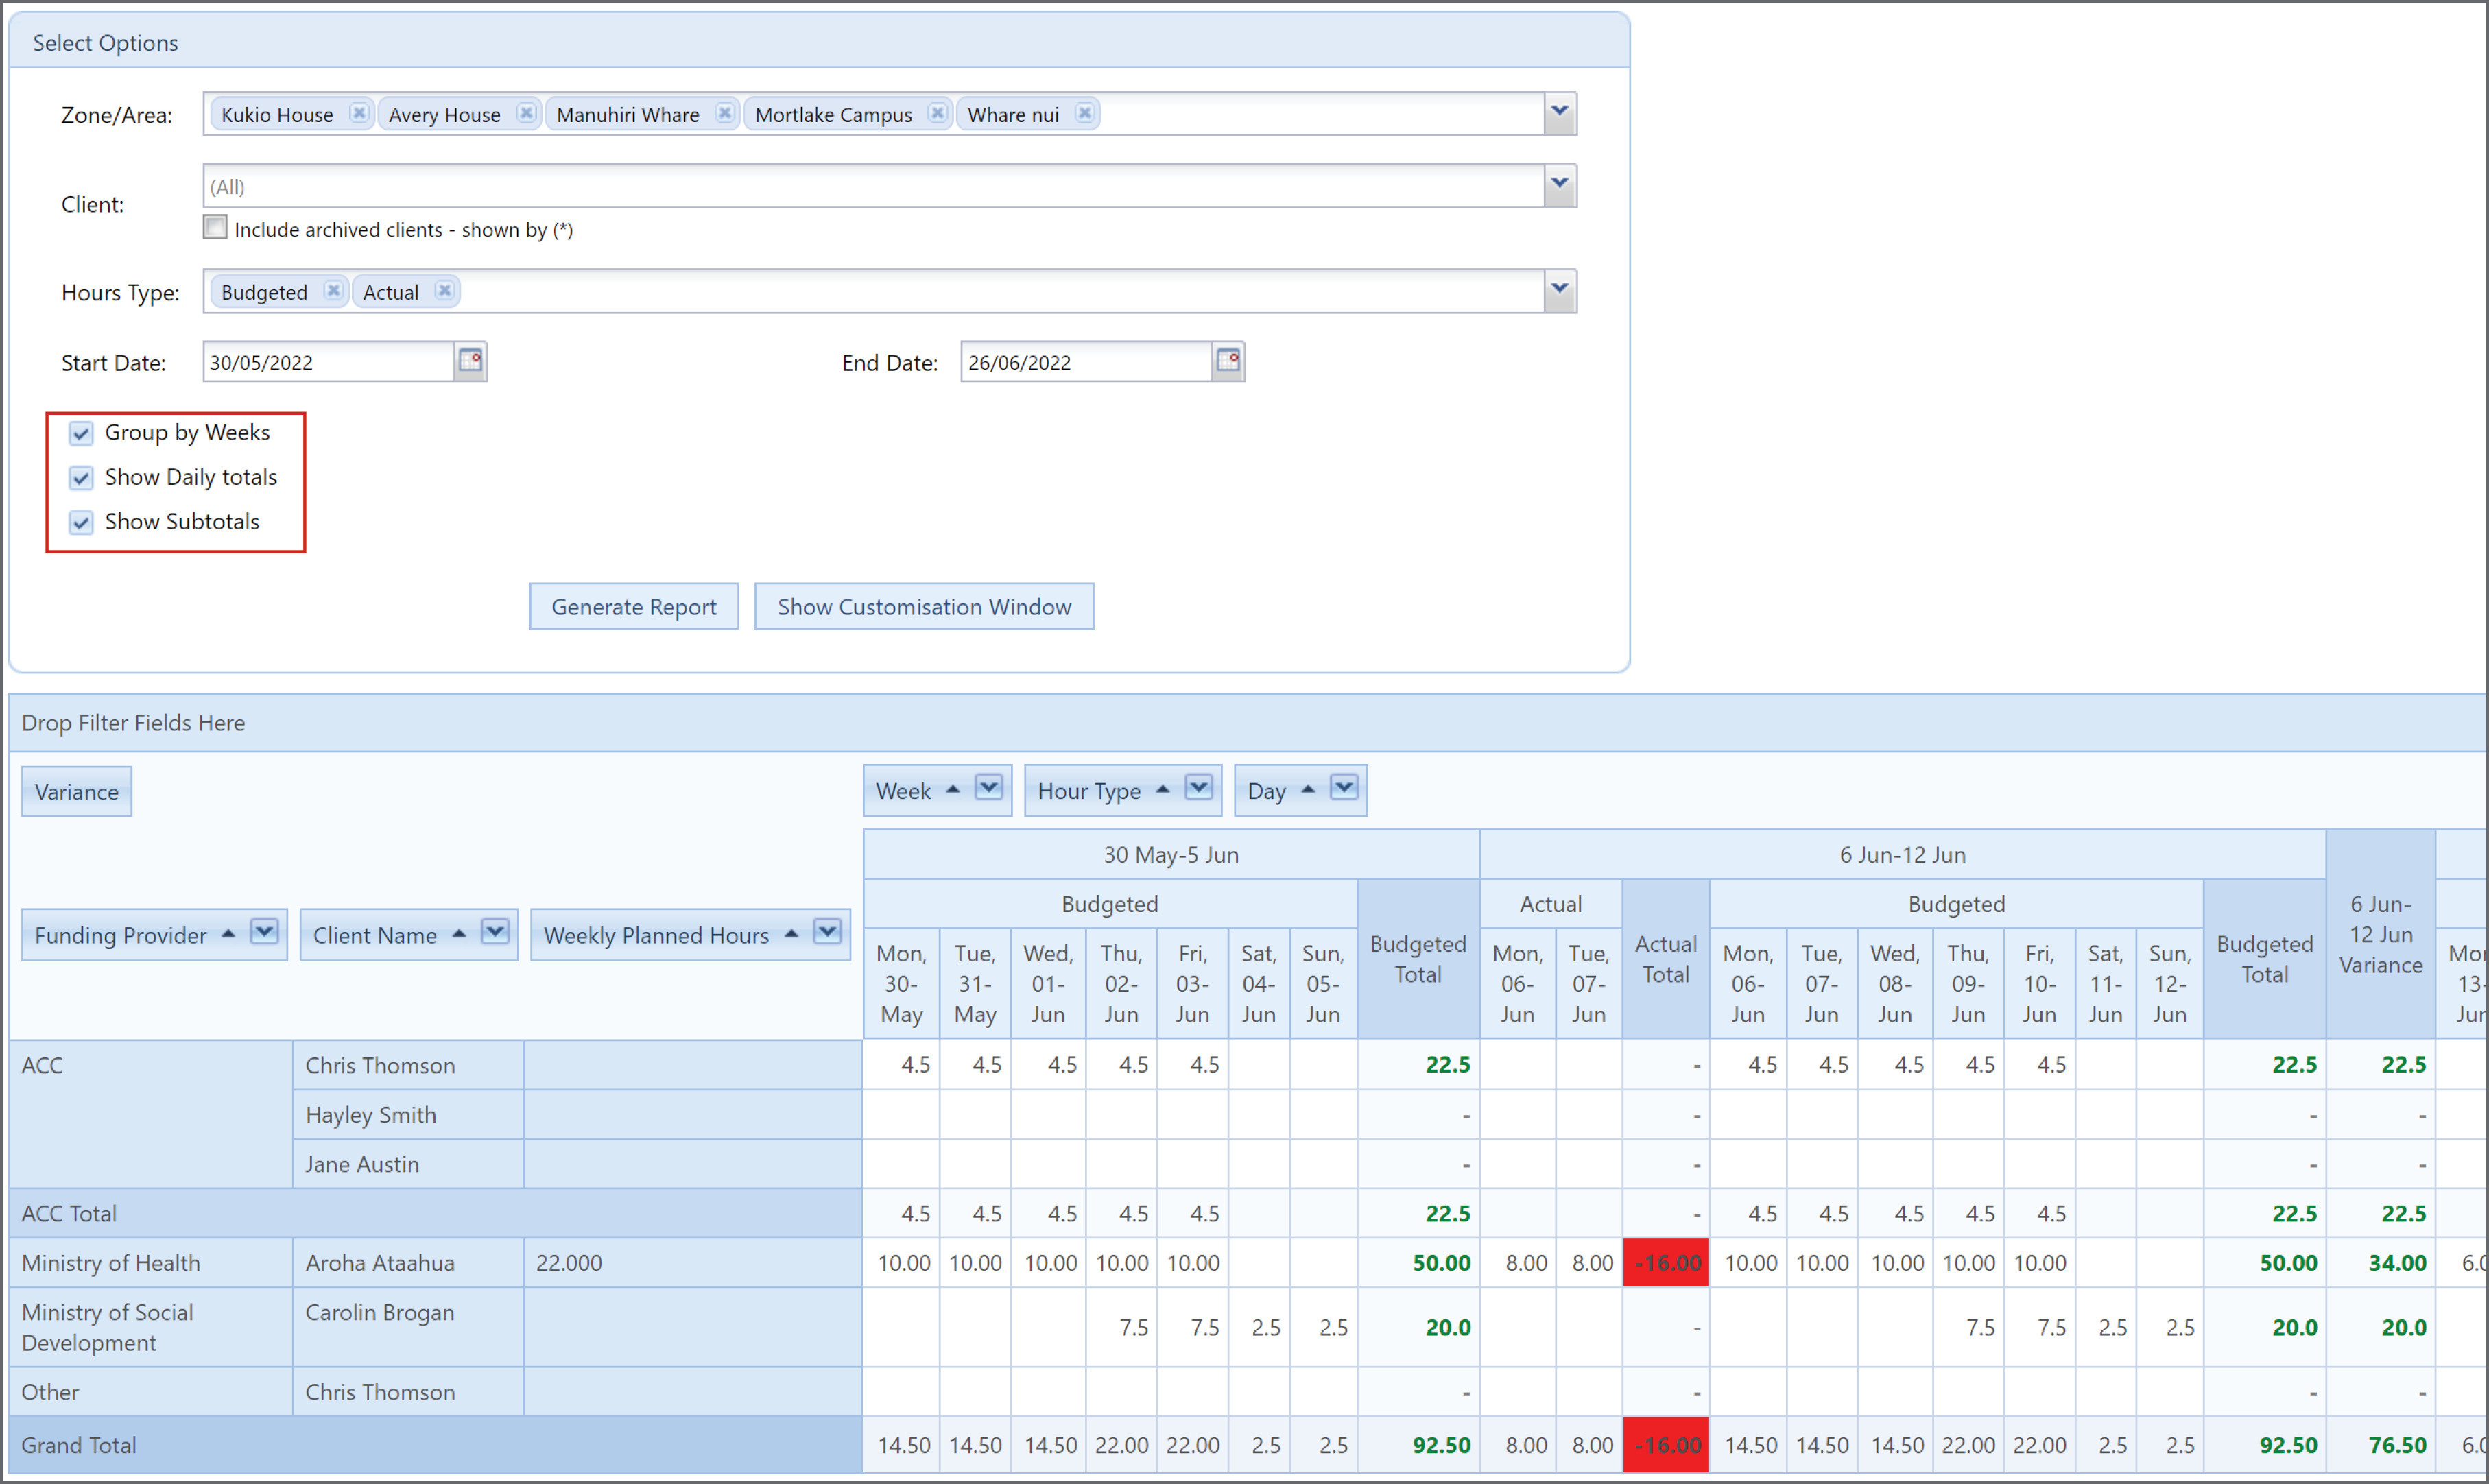
Task: Remove Avery House tag from Zone/Area
Action: pyautogui.click(x=526, y=113)
